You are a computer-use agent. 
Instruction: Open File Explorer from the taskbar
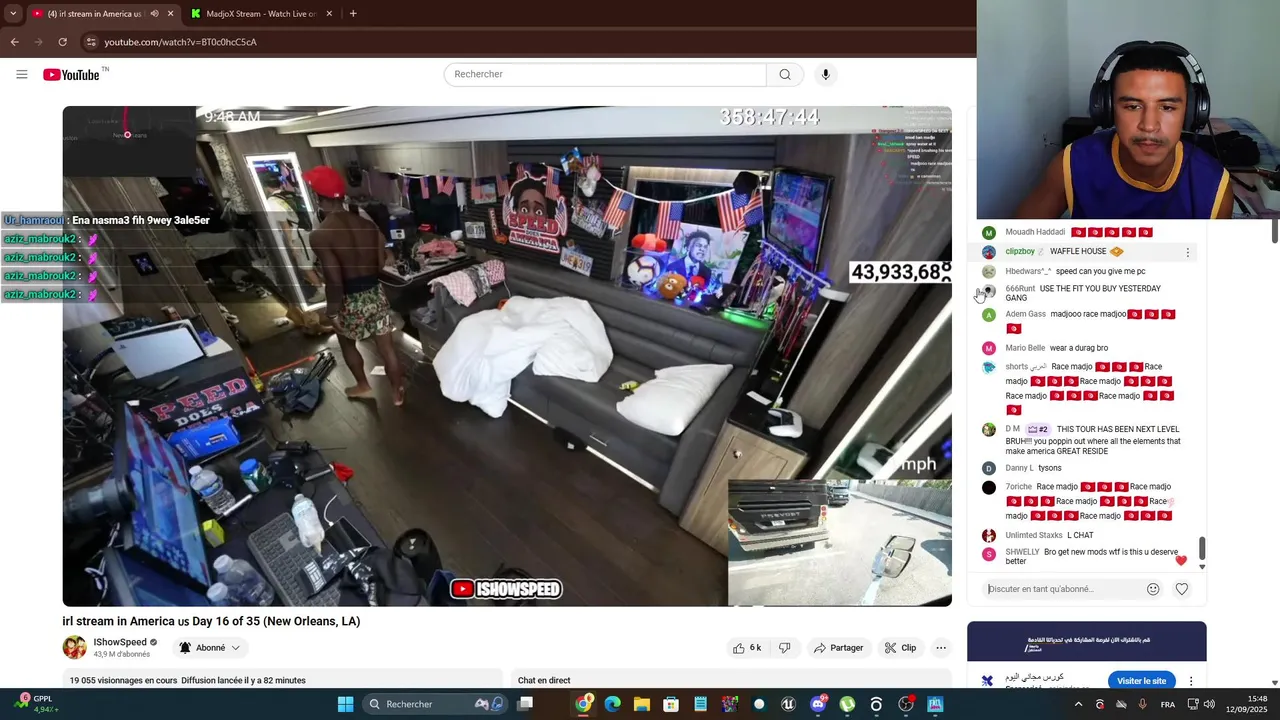click(642, 704)
